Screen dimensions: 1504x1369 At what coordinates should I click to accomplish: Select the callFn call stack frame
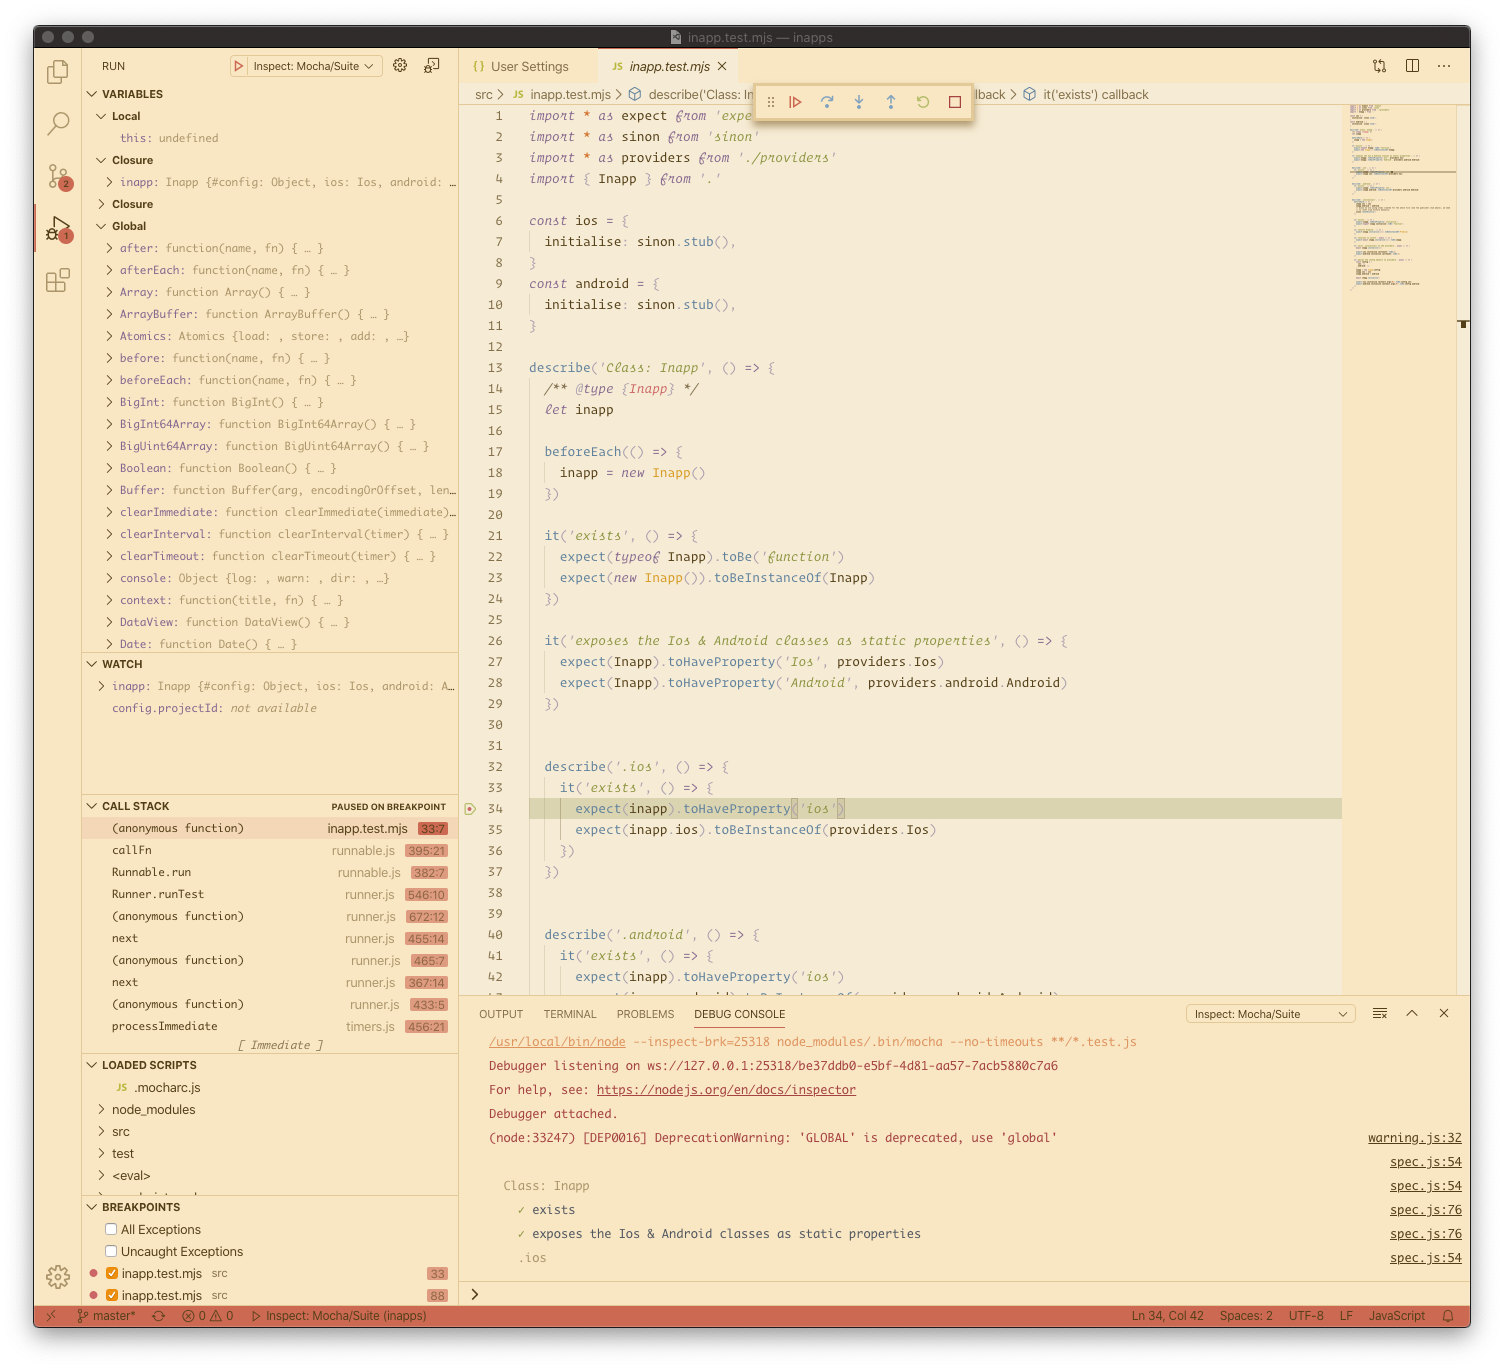click(x=270, y=850)
